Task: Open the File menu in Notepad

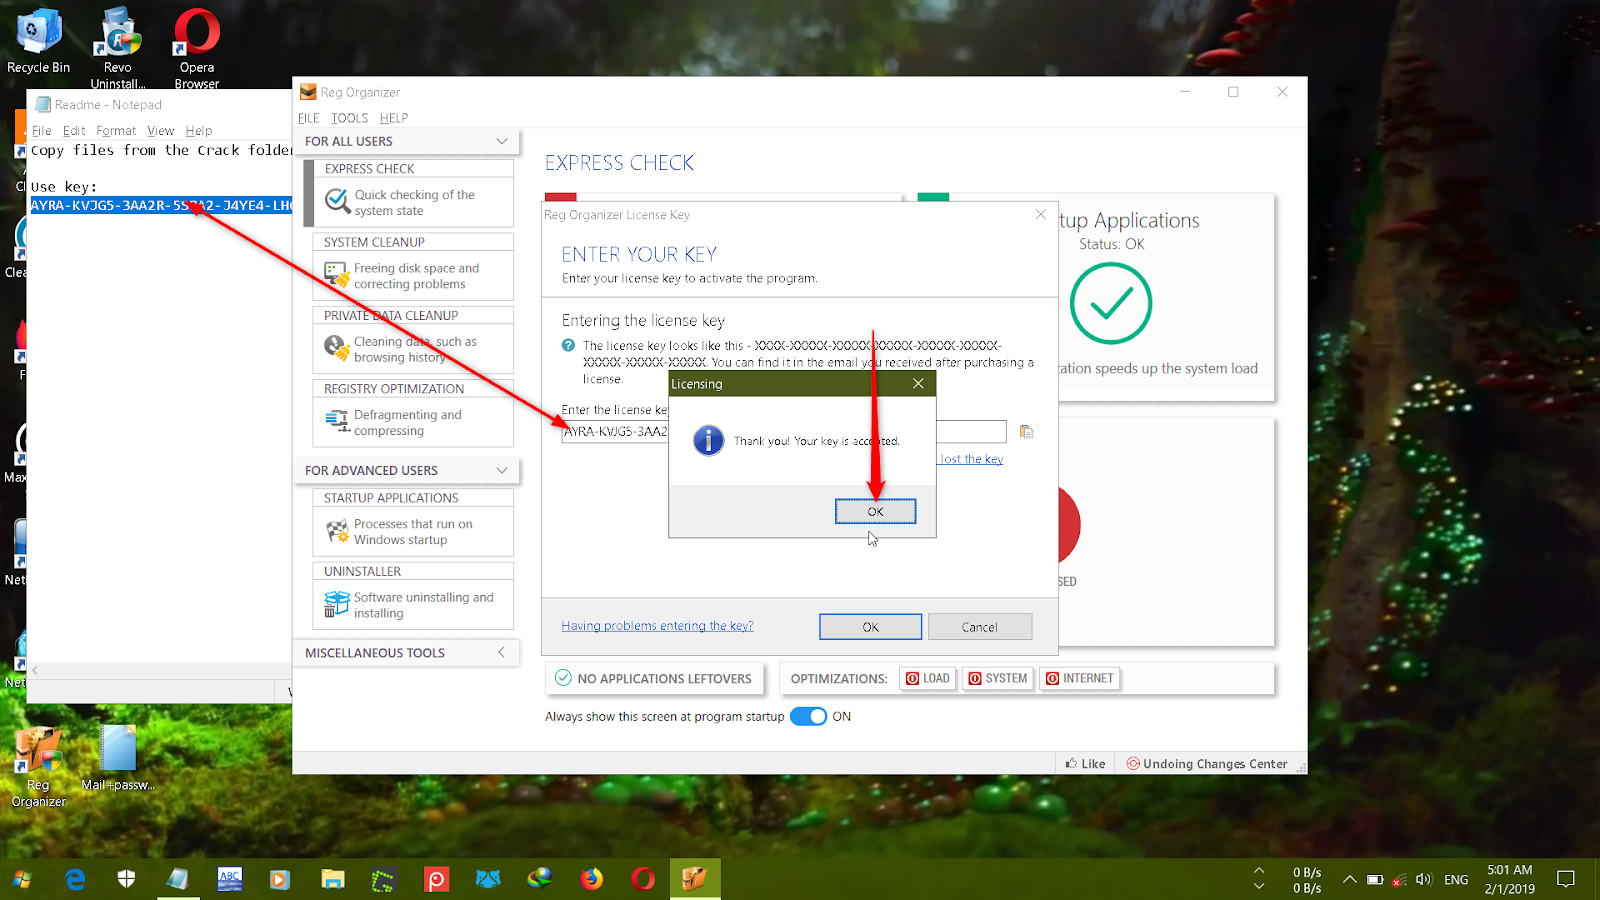Action: (x=42, y=131)
